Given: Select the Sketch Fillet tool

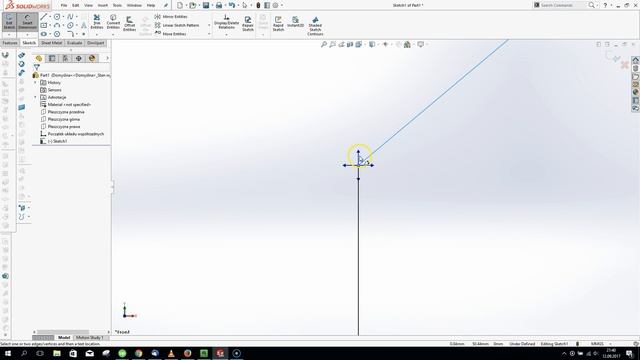Looking at the screenshot, I should [70, 34].
